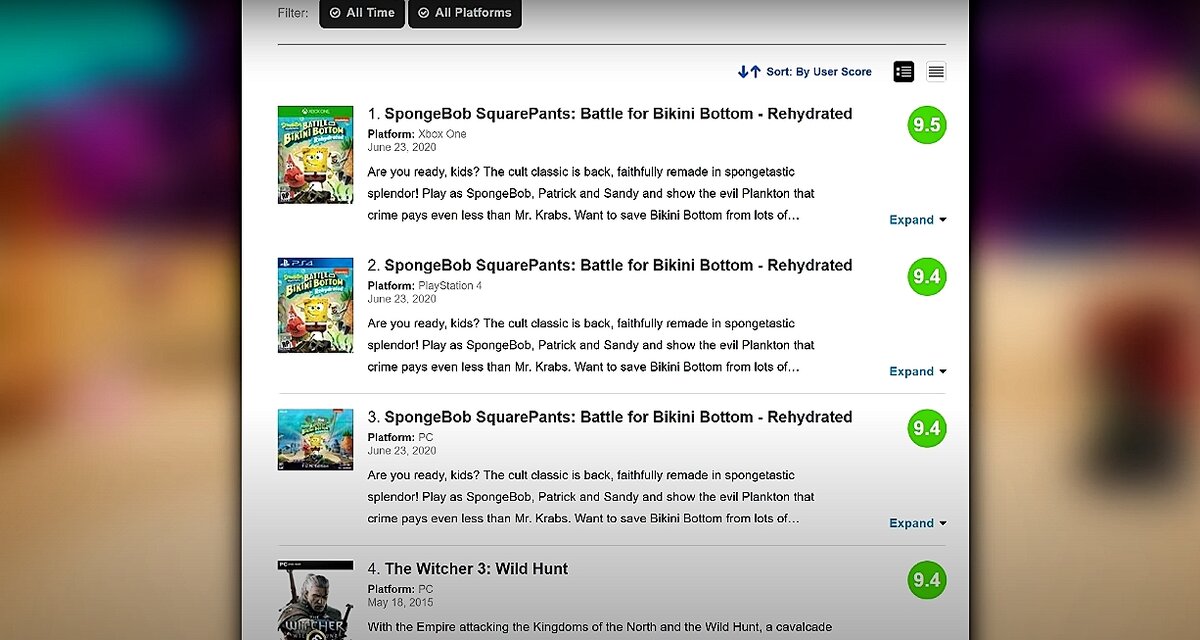Click the green 9.4 circle on the PC entry
This screenshot has height=640, width=1200.
tap(925, 428)
